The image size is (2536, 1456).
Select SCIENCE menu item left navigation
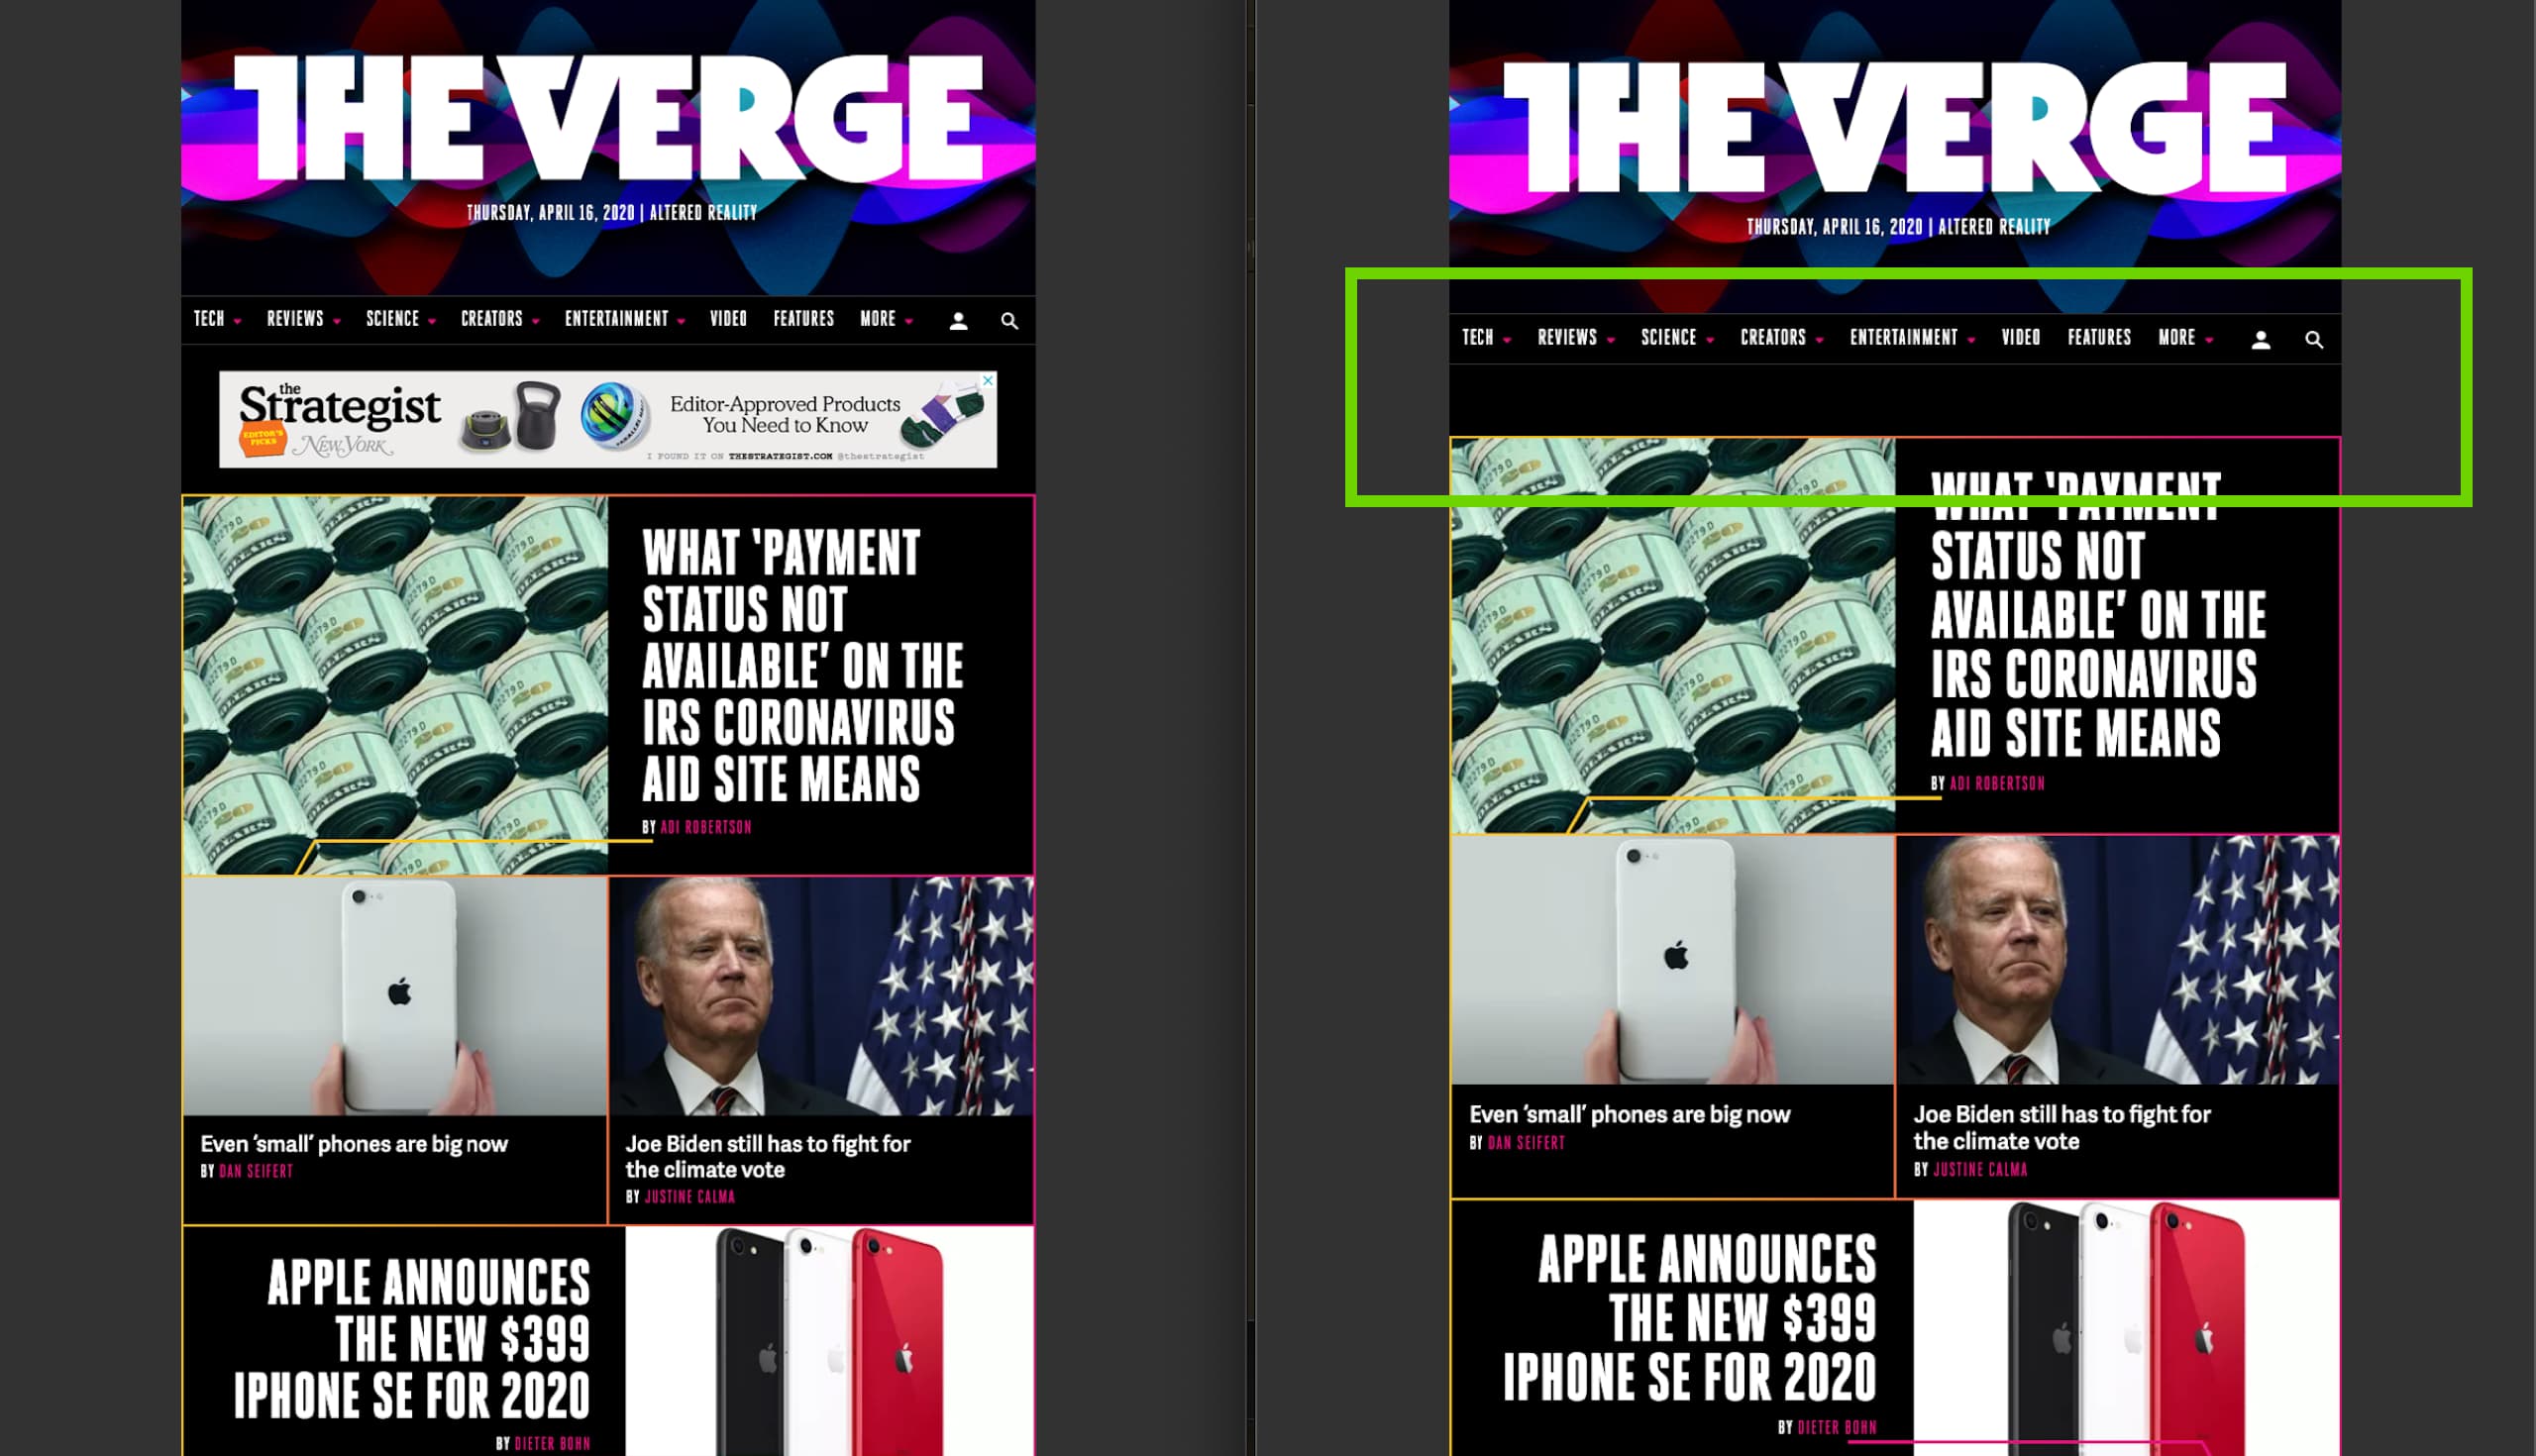[x=390, y=321]
